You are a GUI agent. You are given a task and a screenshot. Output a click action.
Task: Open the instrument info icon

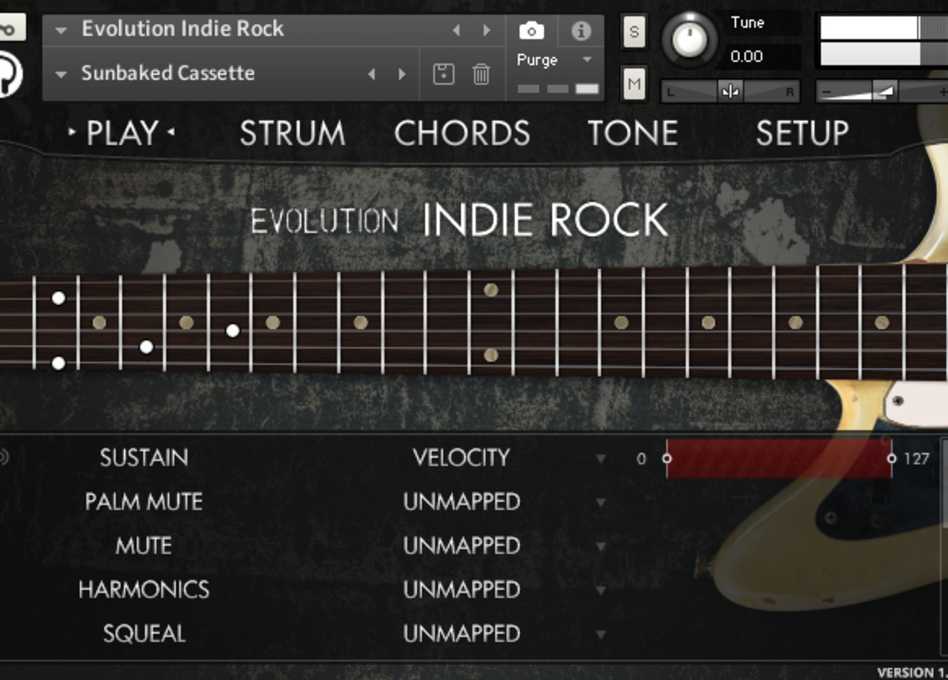[x=581, y=30]
